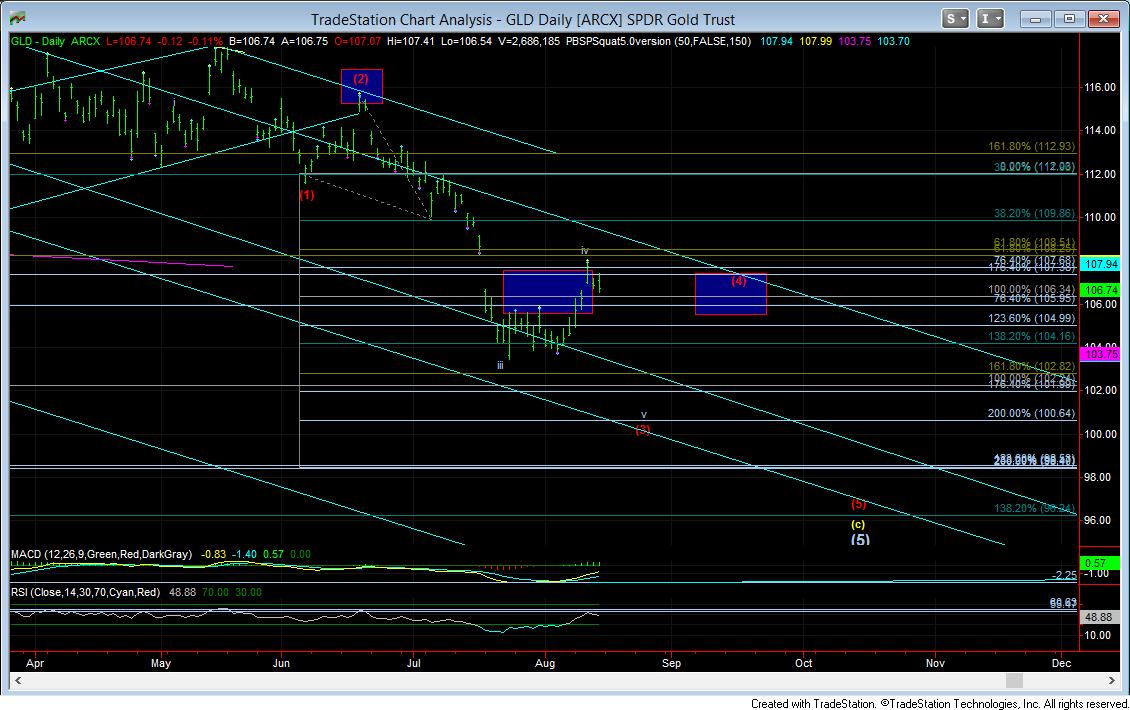Select the 'iii' sub-wave label
Viewport: 1130px width, 710px height.
[500, 365]
